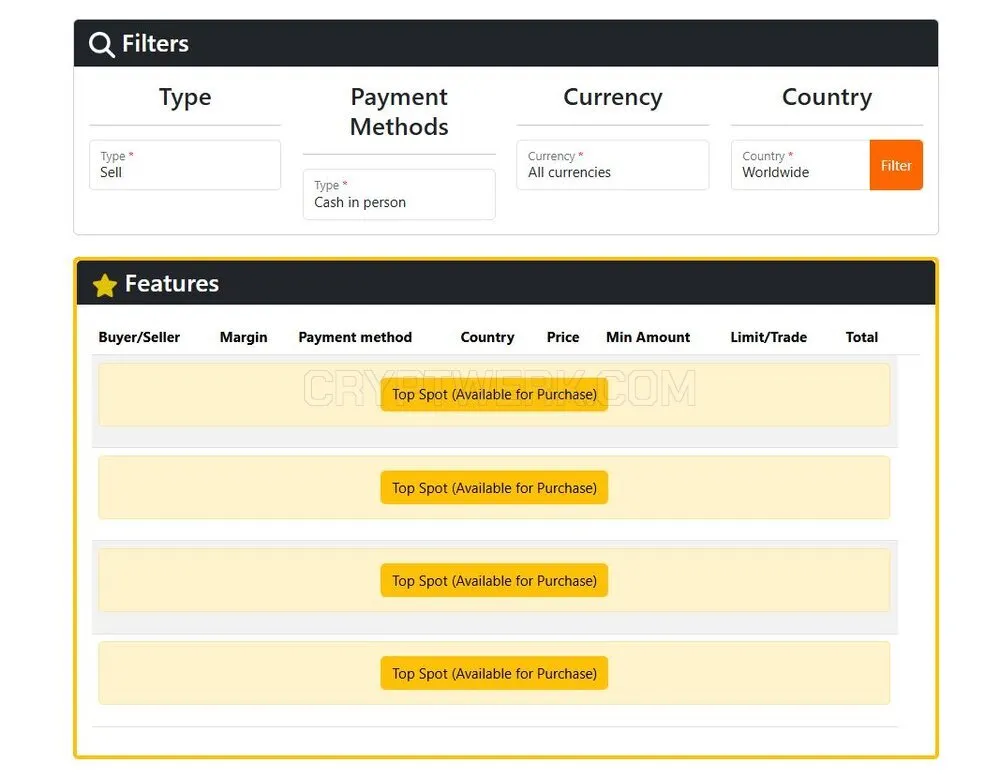The width and height of the screenshot is (1000, 777).
Task: Click the Limit/Trade column header
Action: pos(768,337)
